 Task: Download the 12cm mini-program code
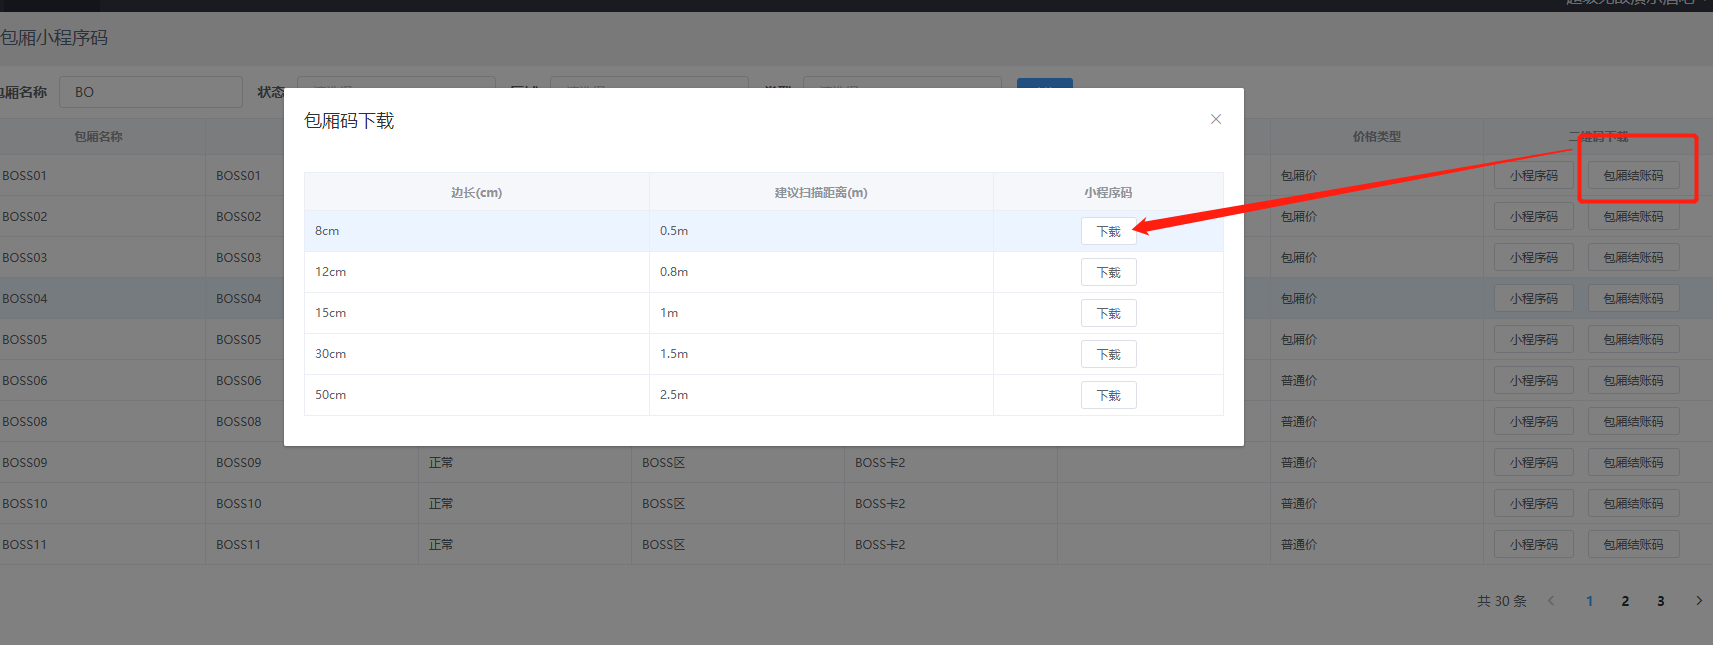(1108, 272)
